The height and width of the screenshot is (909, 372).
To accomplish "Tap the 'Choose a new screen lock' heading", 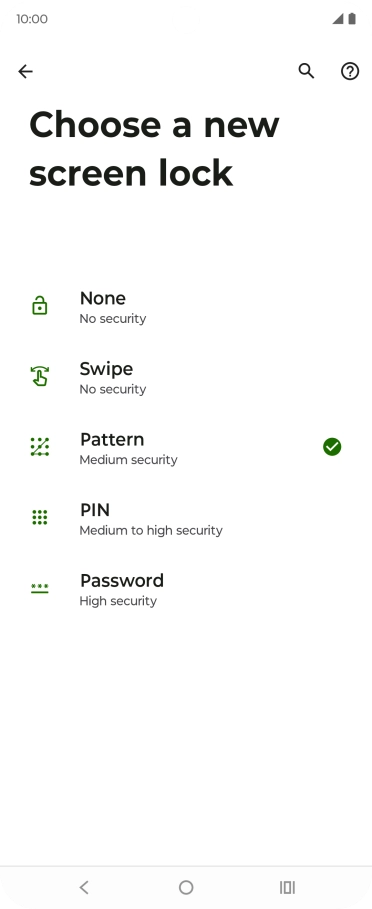I will click(154, 149).
